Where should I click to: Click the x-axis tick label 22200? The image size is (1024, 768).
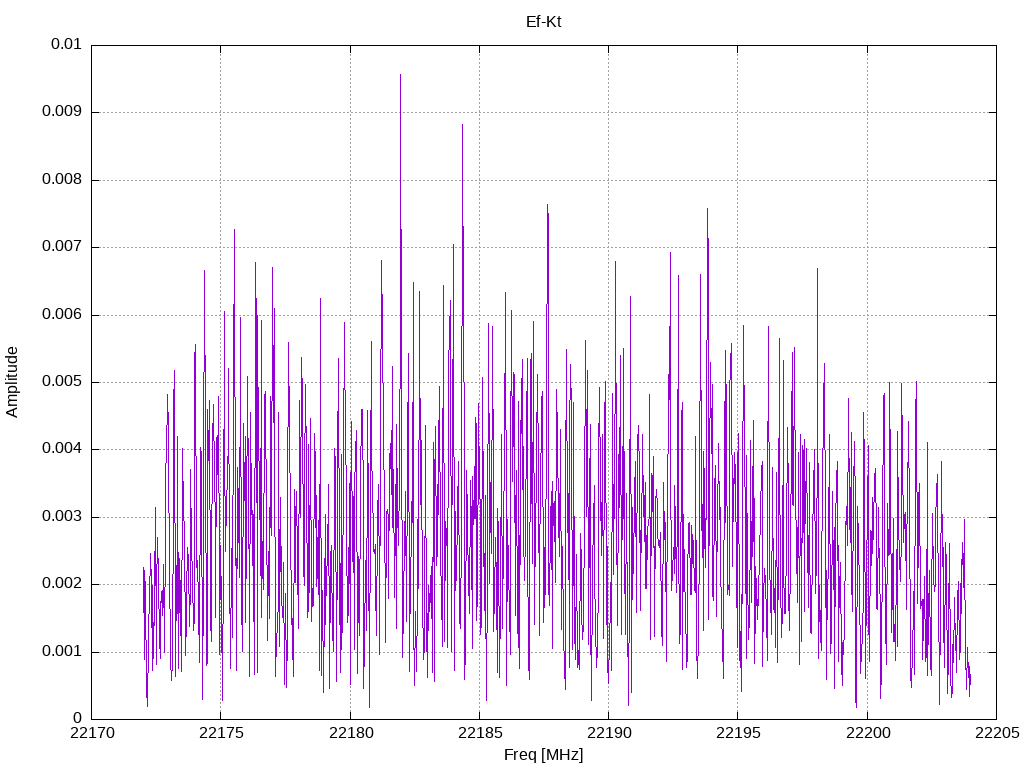click(x=867, y=733)
